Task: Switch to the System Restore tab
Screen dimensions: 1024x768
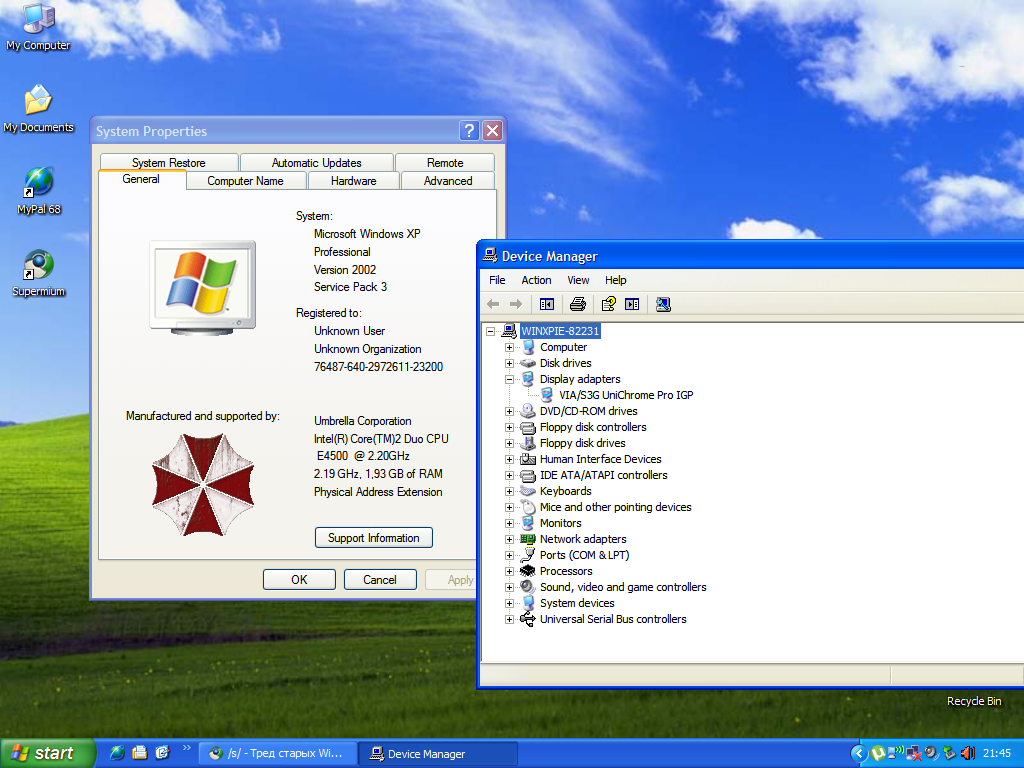Action: click(x=168, y=163)
